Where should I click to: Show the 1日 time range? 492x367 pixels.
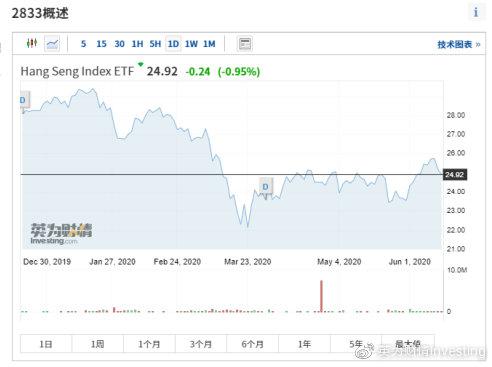coord(46,344)
